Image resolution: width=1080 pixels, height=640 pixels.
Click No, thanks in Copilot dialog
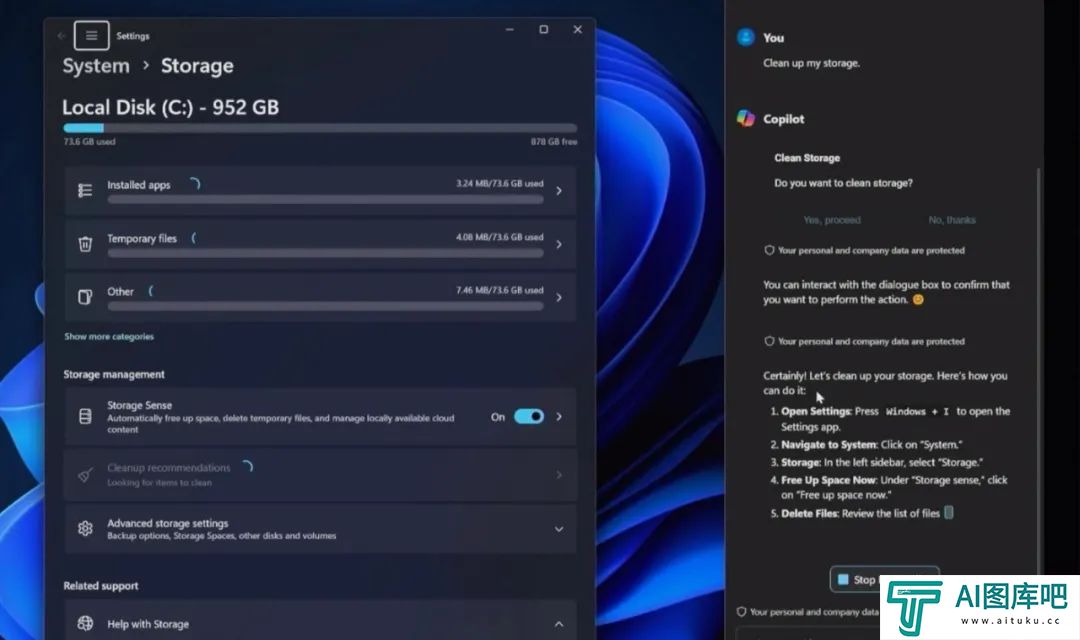point(952,220)
